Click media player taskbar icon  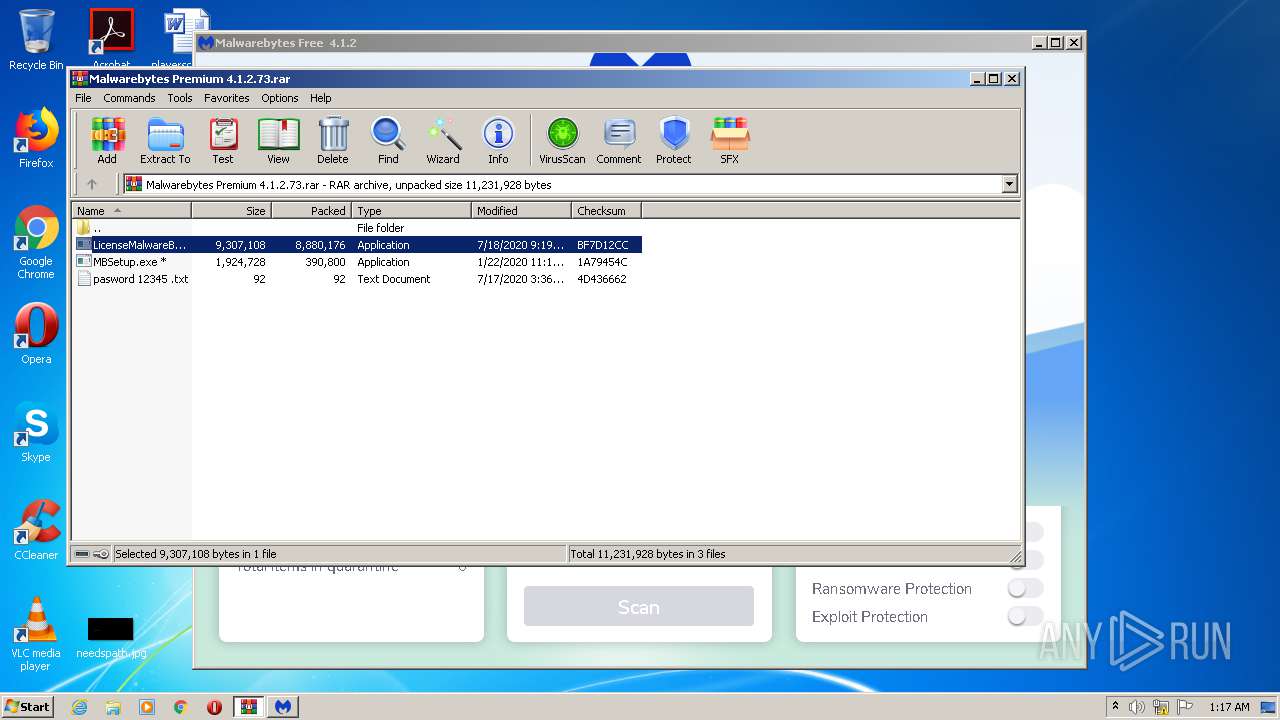click(x=147, y=707)
